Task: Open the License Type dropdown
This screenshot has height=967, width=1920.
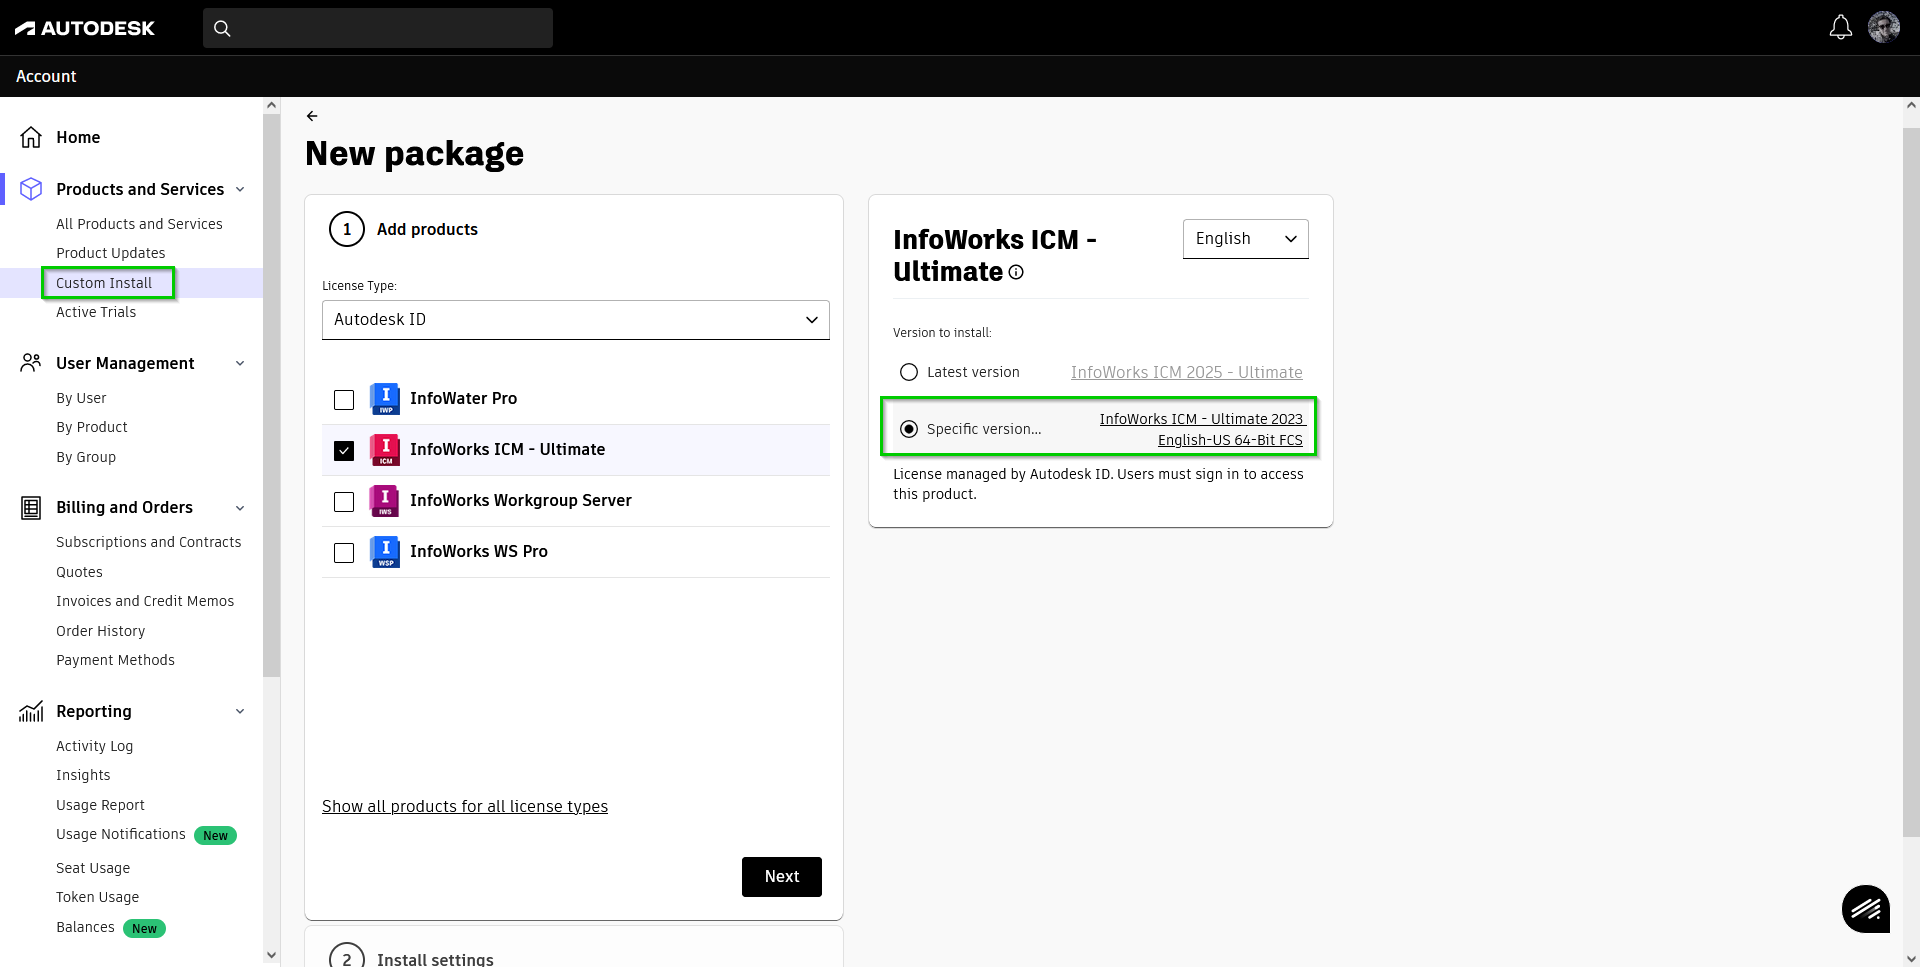Action: click(x=576, y=320)
